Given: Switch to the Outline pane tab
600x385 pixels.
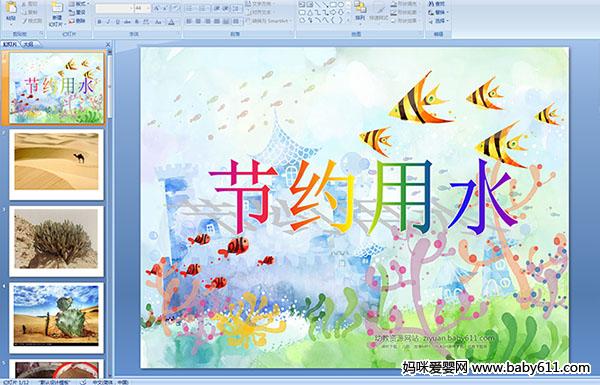Looking at the screenshot, I should pos(28,44).
